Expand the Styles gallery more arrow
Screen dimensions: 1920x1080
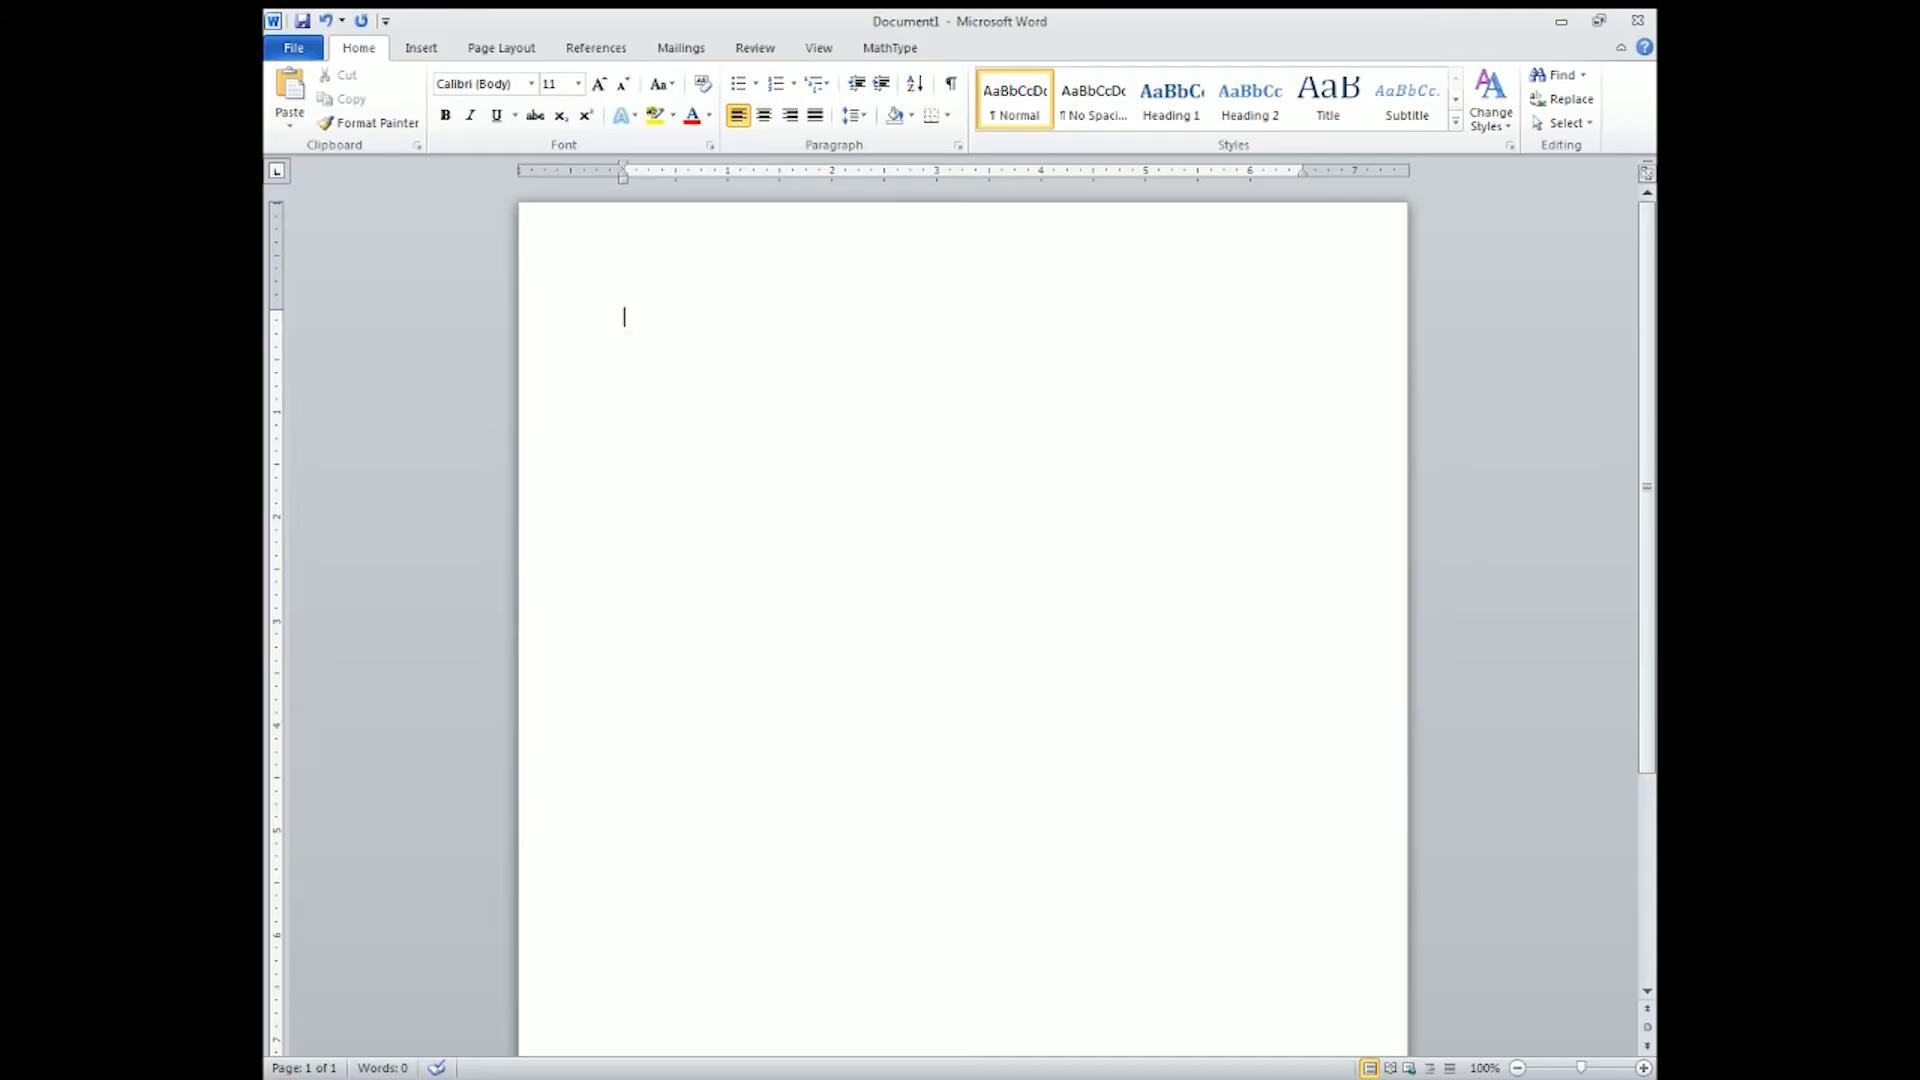pyautogui.click(x=1456, y=122)
